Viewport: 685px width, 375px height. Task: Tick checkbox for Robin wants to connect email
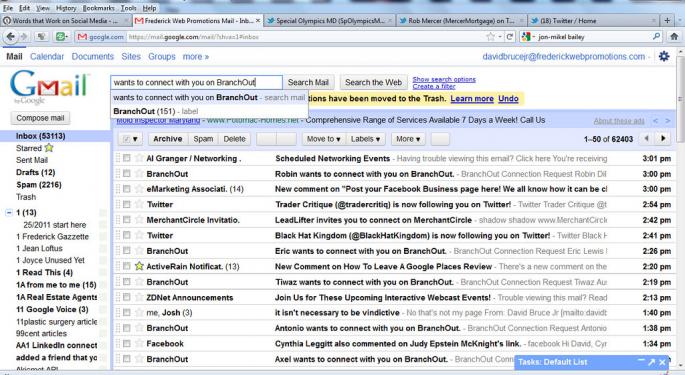pyautogui.click(x=127, y=174)
